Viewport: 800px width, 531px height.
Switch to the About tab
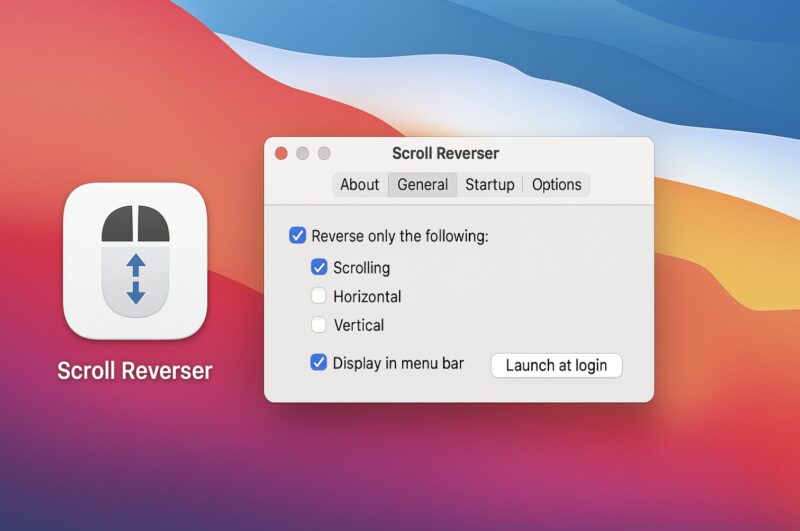[359, 185]
